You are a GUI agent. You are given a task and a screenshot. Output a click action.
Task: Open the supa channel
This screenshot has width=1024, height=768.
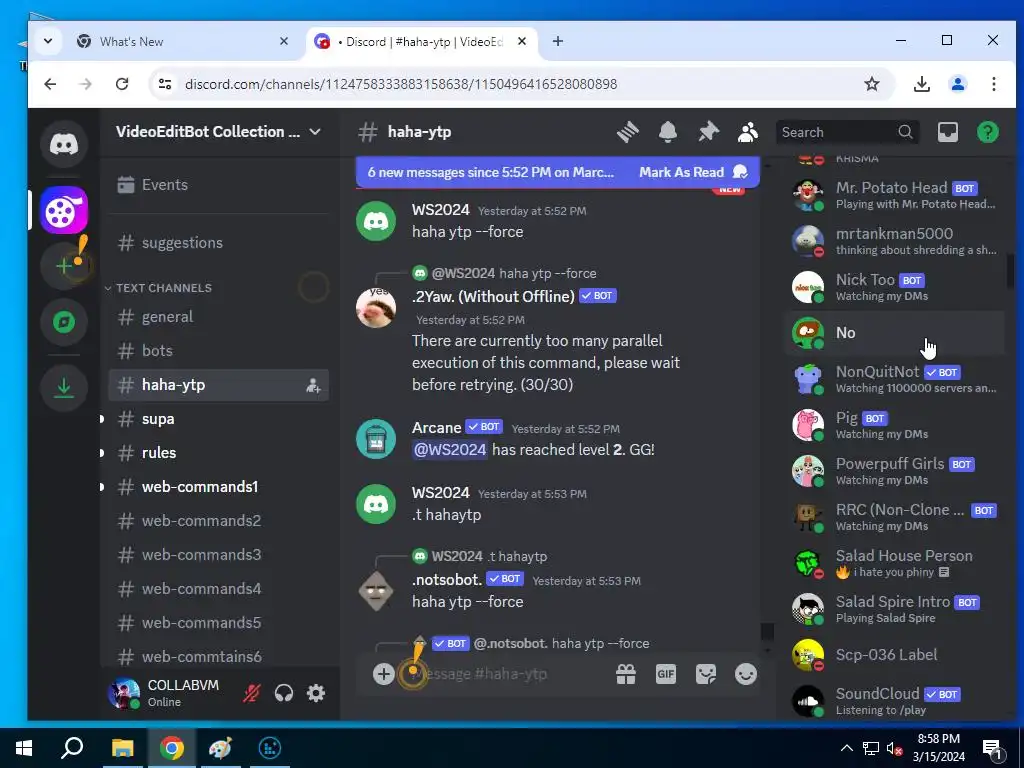click(x=219, y=419)
